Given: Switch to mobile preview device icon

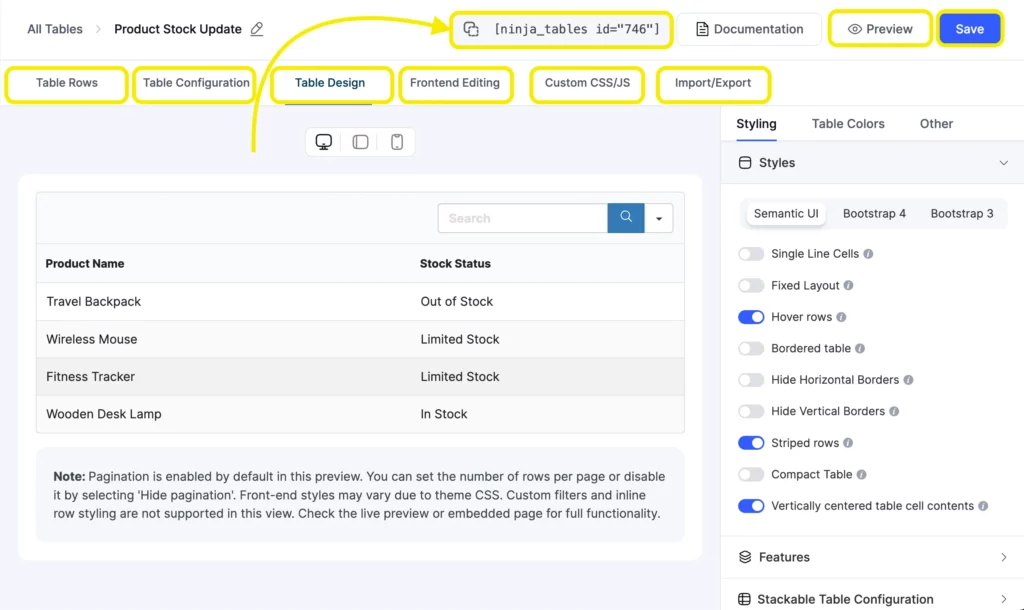Looking at the screenshot, I should pyautogui.click(x=397, y=142).
